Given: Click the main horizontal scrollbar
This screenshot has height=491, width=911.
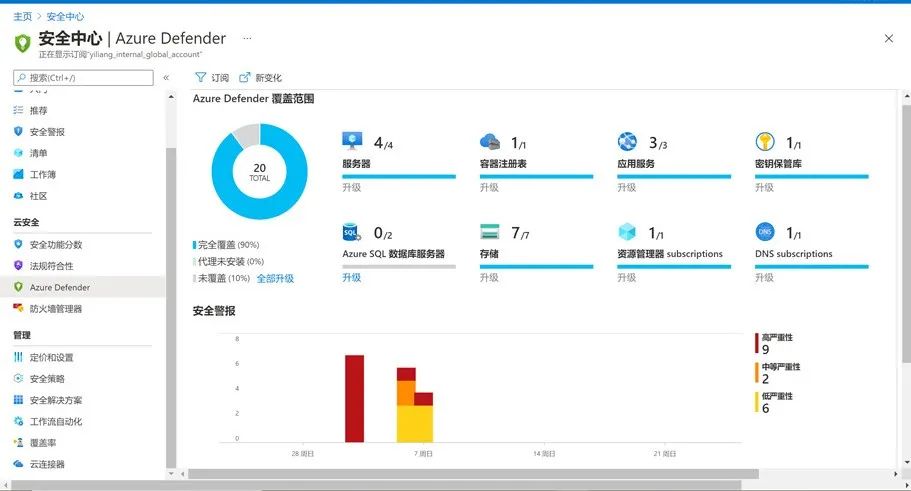Looking at the screenshot, I should point(473,474).
